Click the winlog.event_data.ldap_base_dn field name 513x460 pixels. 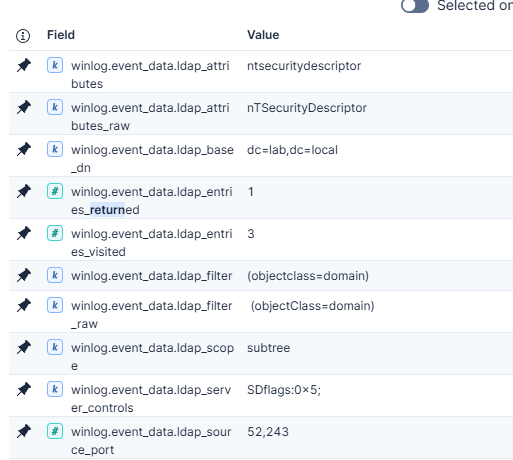coord(152,159)
